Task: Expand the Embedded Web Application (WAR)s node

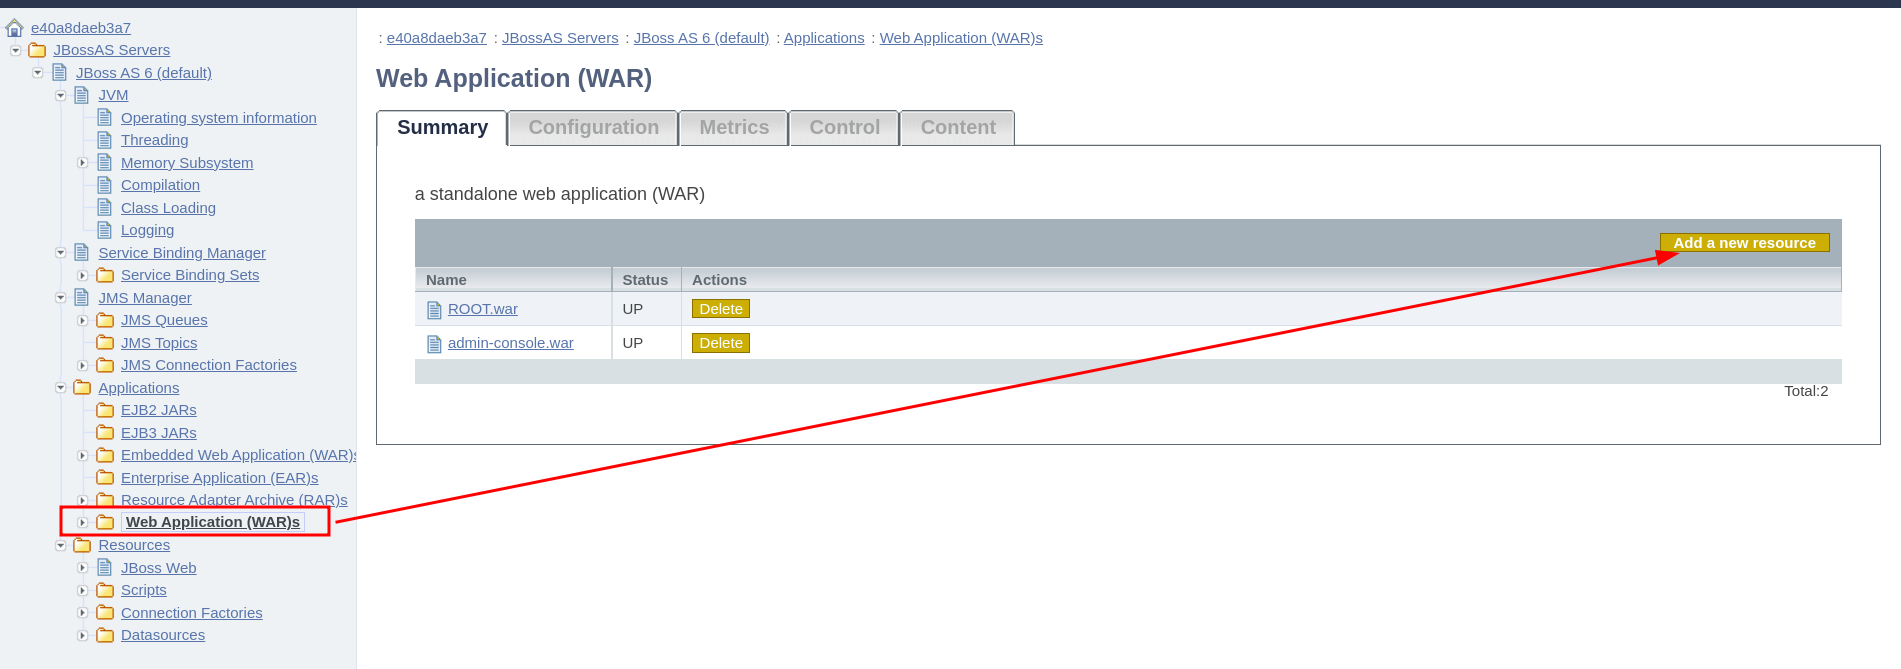Action: click(x=83, y=455)
